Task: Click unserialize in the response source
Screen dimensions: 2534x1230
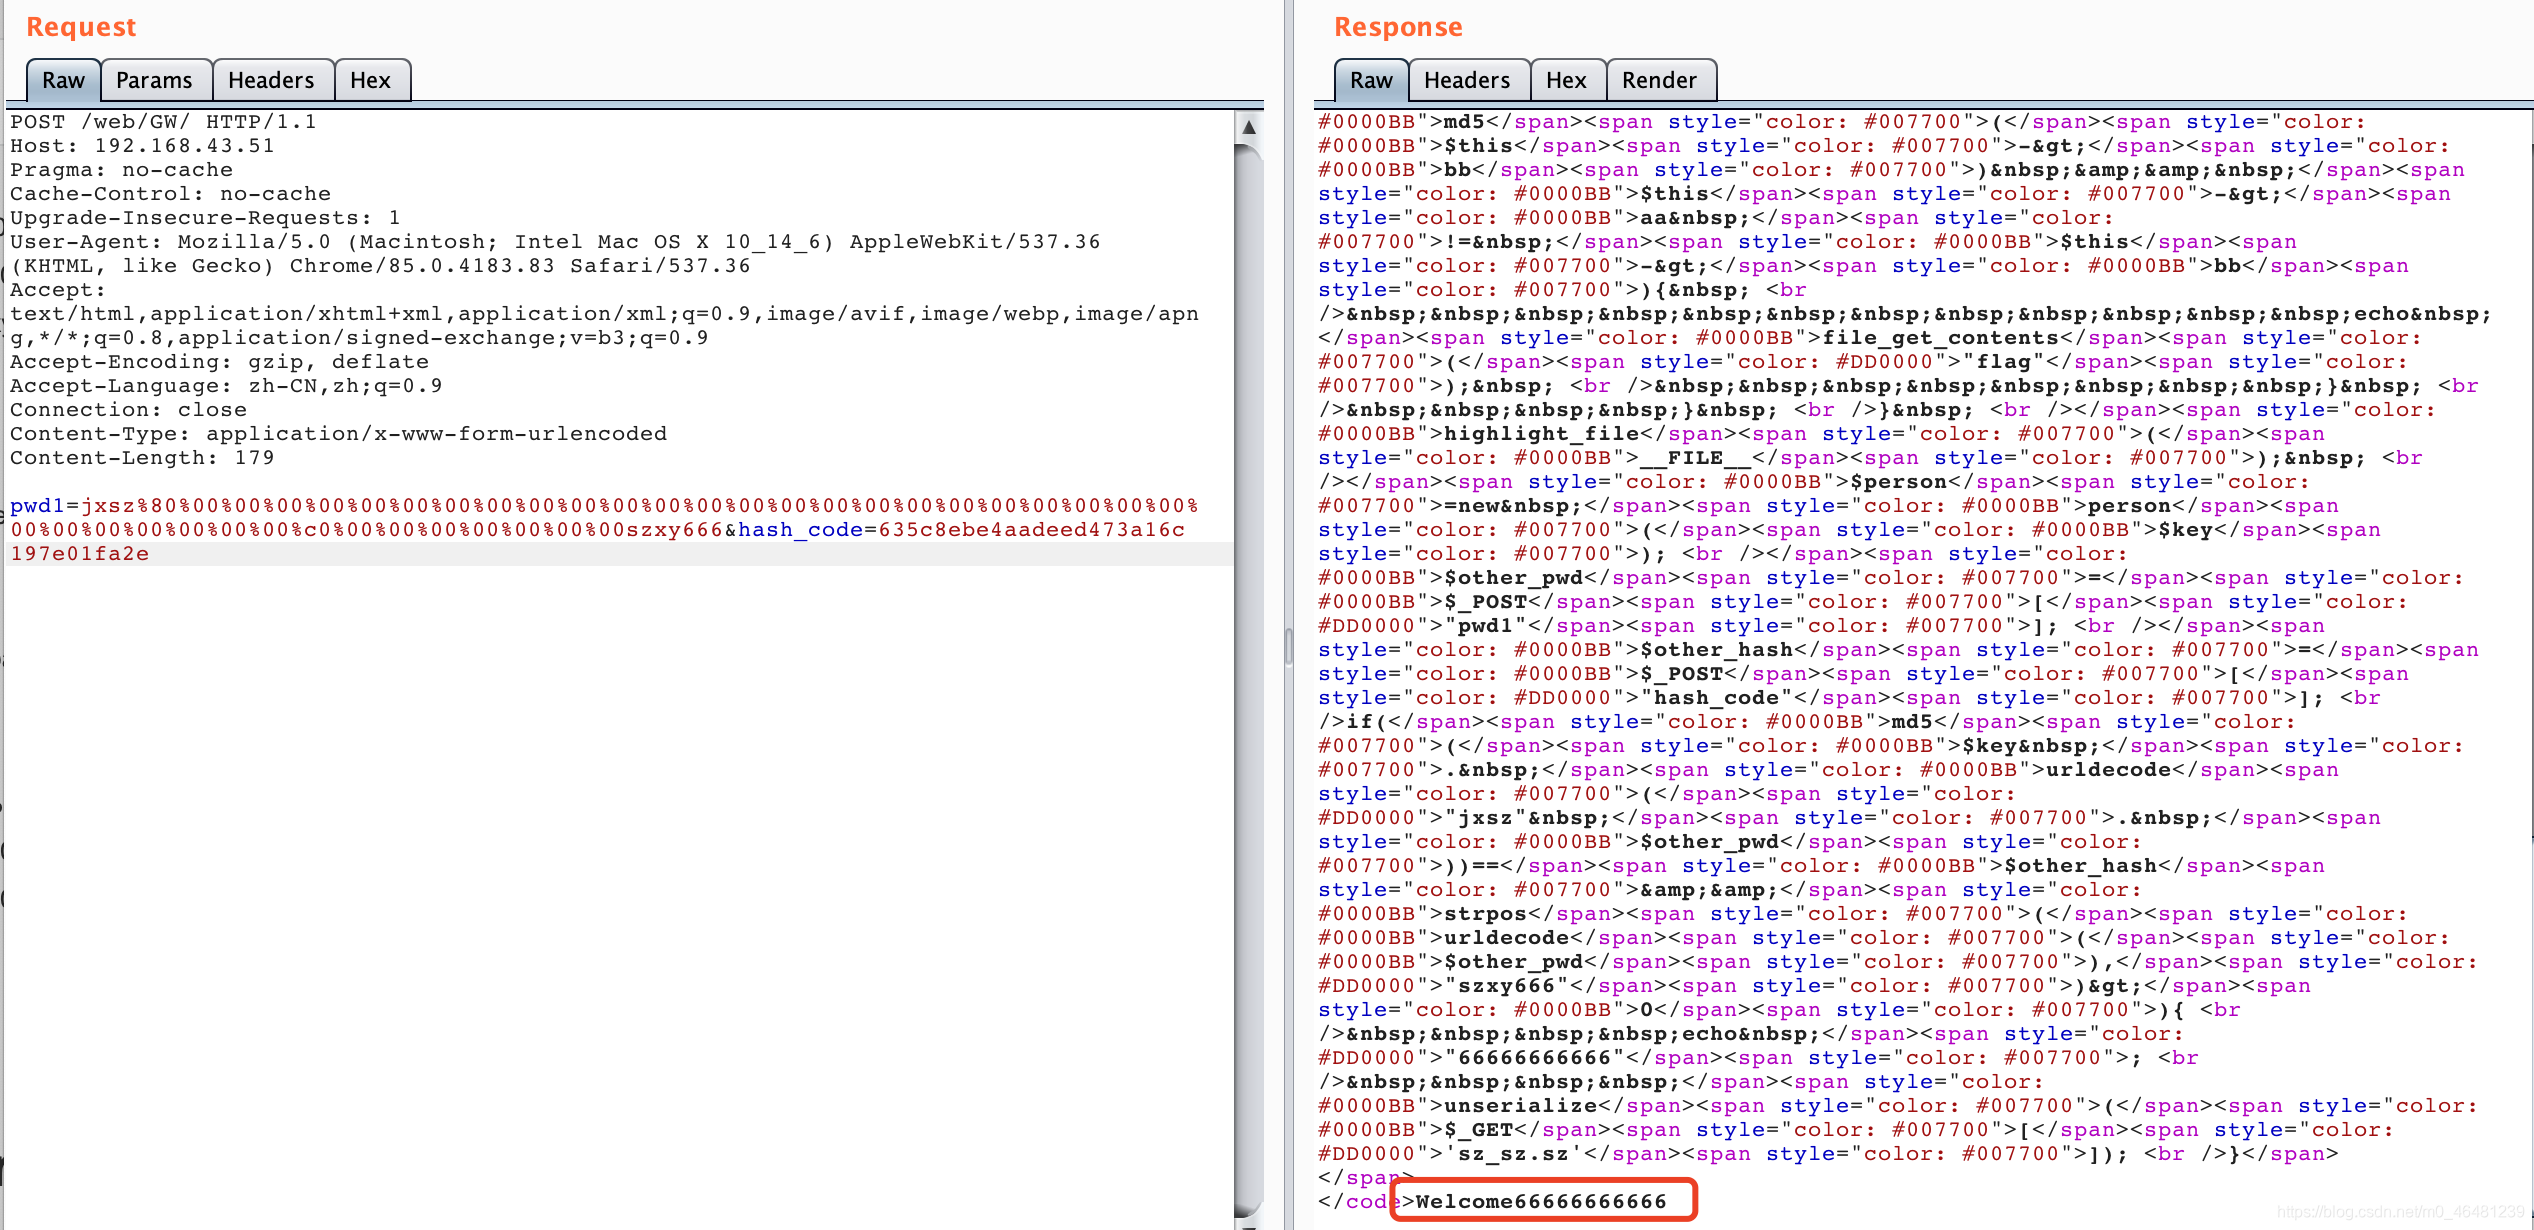Action: pyautogui.click(x=1520, y=1106)
